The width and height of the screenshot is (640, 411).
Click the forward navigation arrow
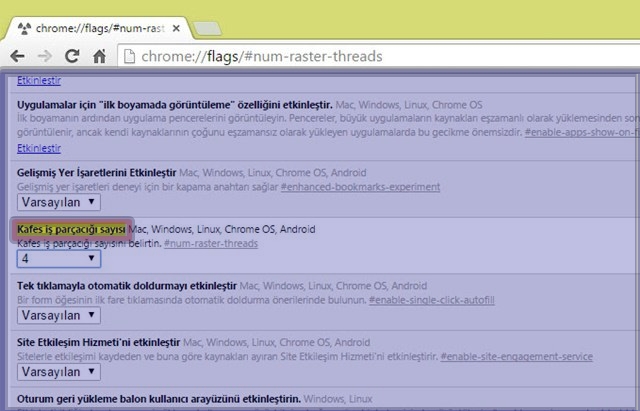[44, 56]
